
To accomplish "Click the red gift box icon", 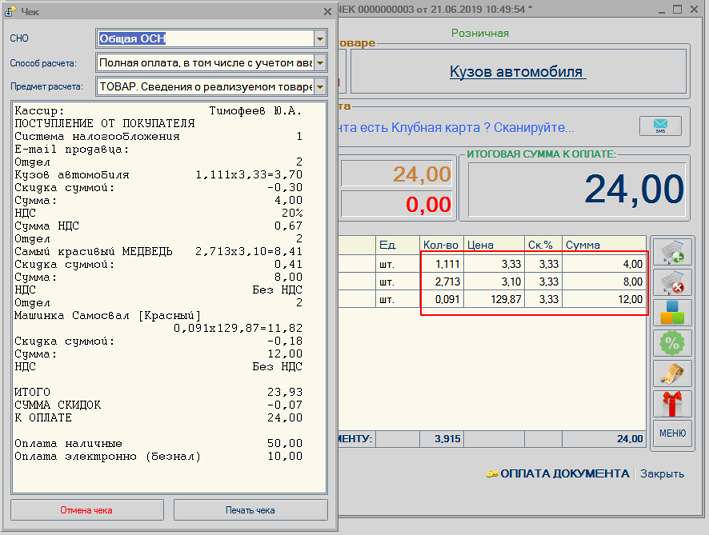I will (672, 404).
